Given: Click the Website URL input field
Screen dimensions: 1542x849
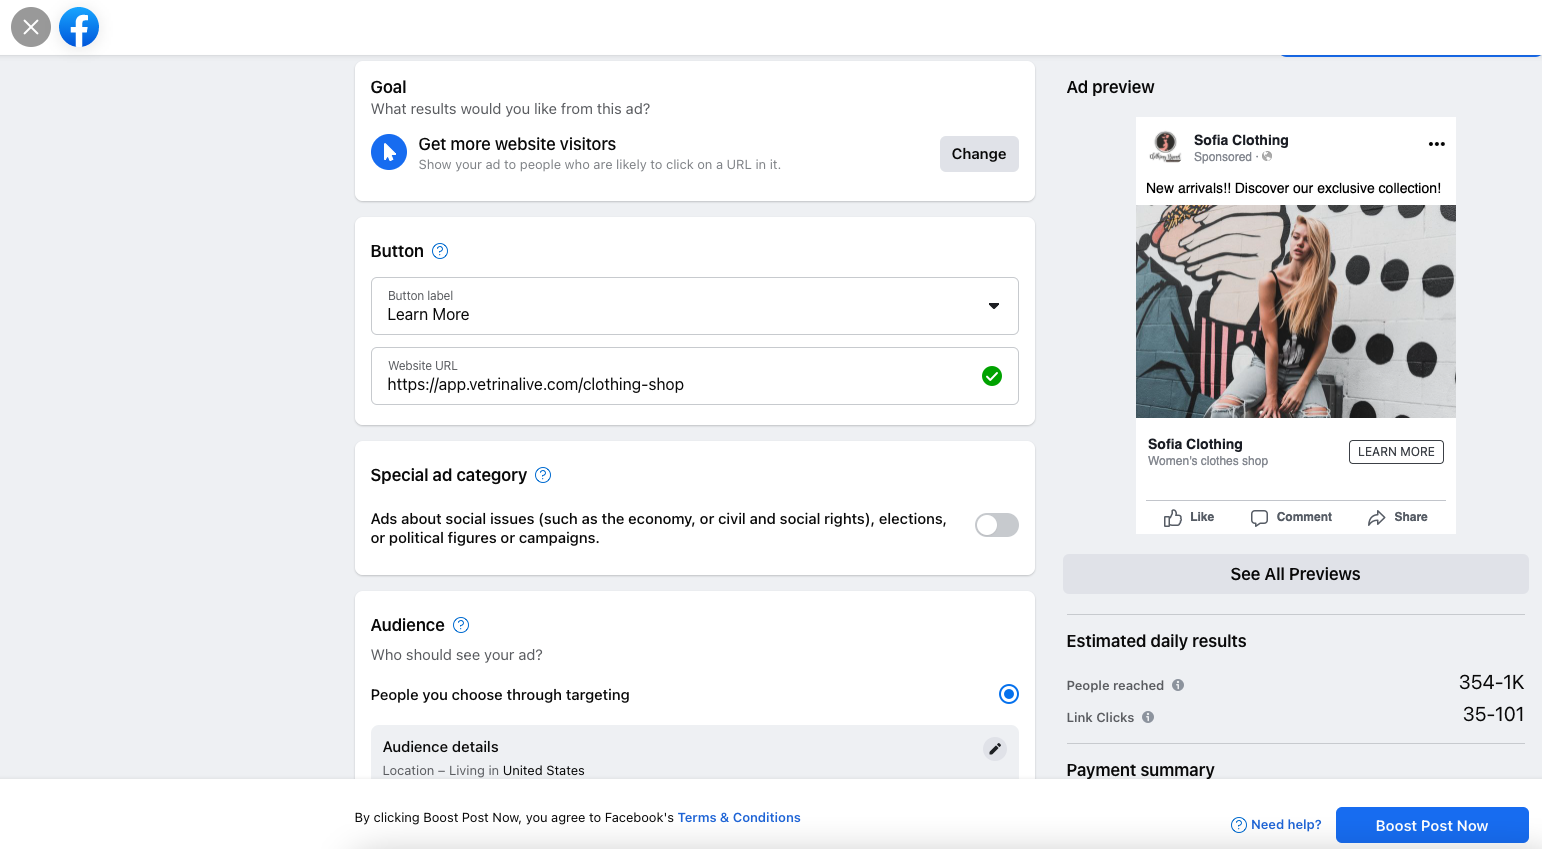Looking at the screenshot, I should coord(695,376).
